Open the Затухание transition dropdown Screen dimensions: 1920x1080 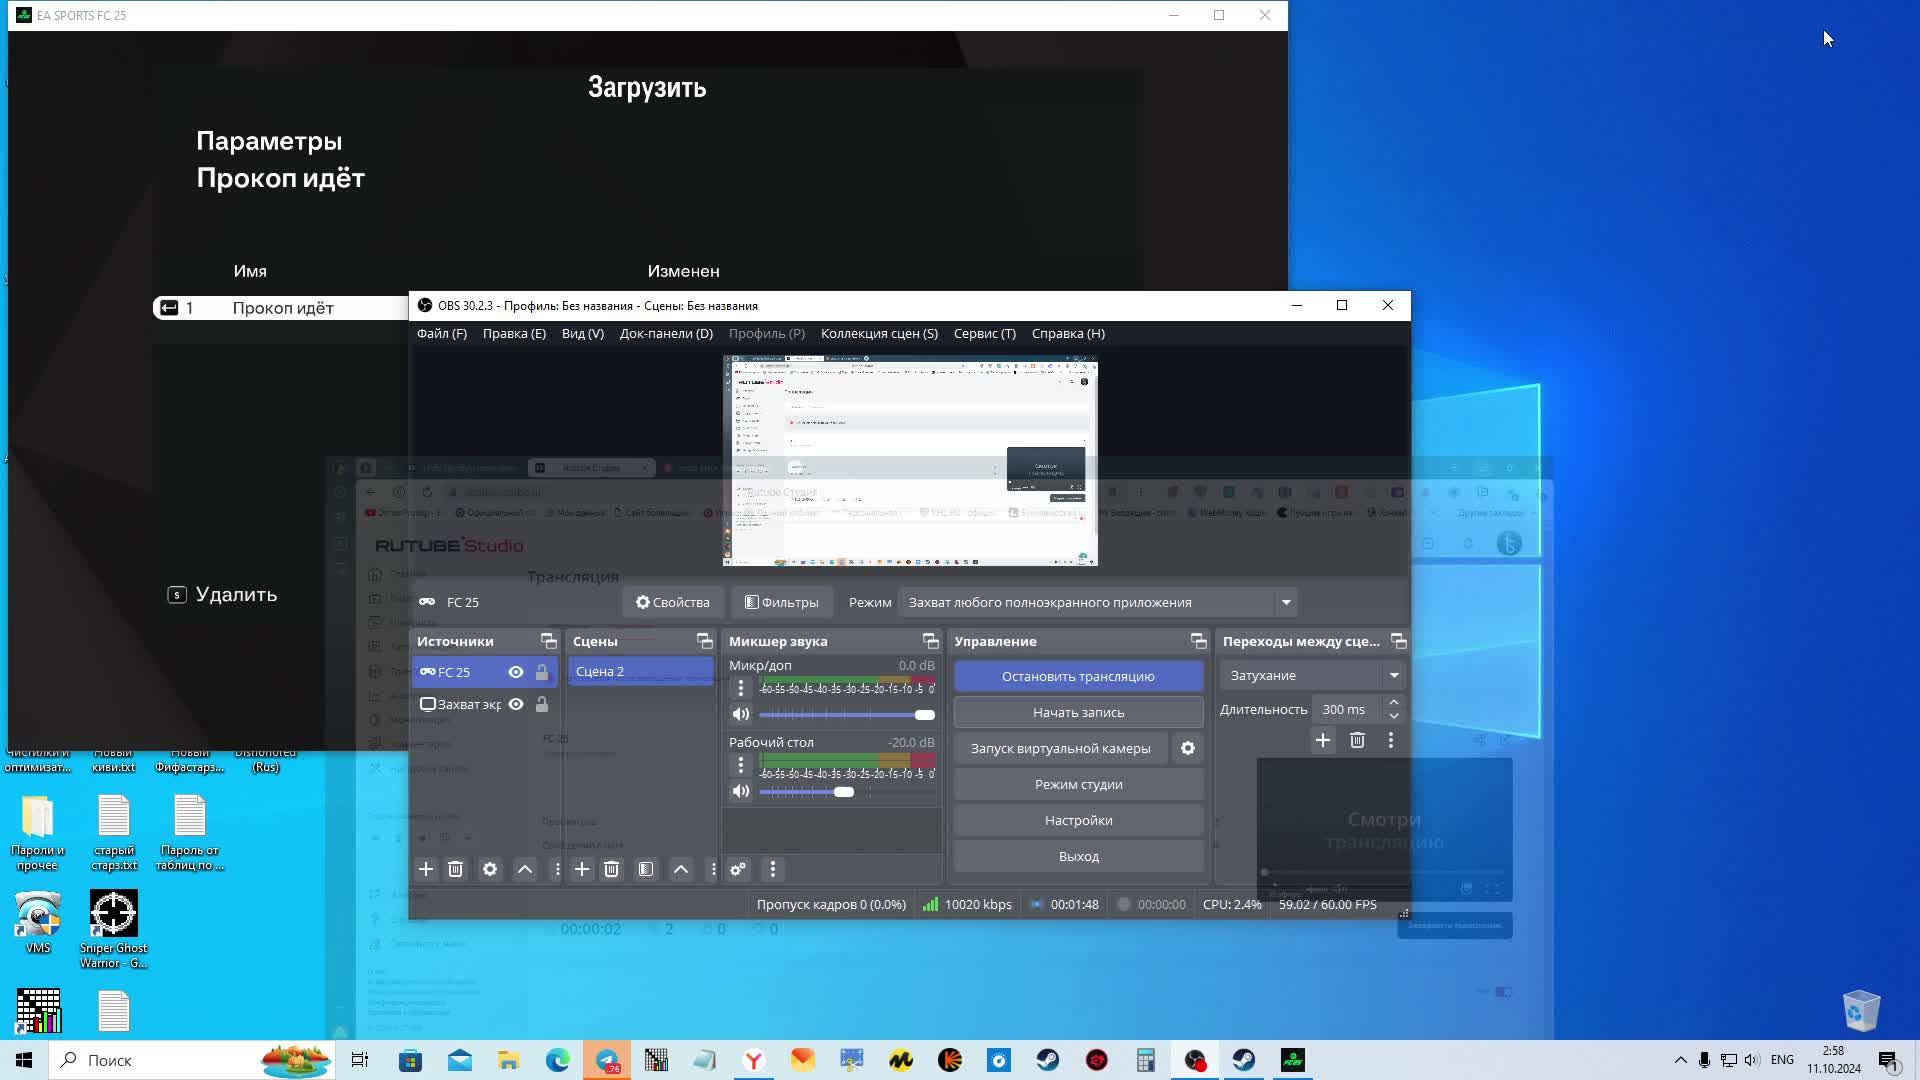pos(1393,675)
